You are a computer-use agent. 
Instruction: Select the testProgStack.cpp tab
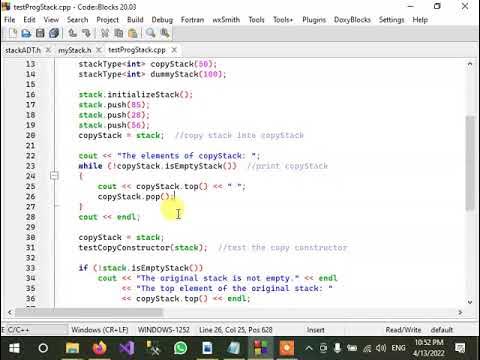(x=137, y=50)
